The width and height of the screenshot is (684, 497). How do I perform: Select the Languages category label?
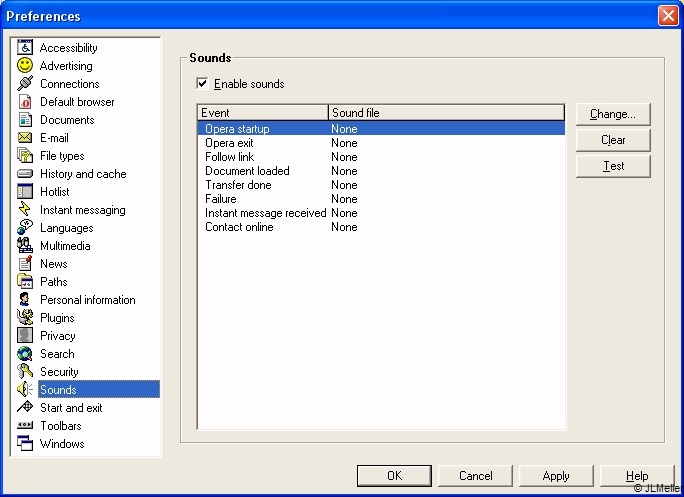[x=67, y=228]
